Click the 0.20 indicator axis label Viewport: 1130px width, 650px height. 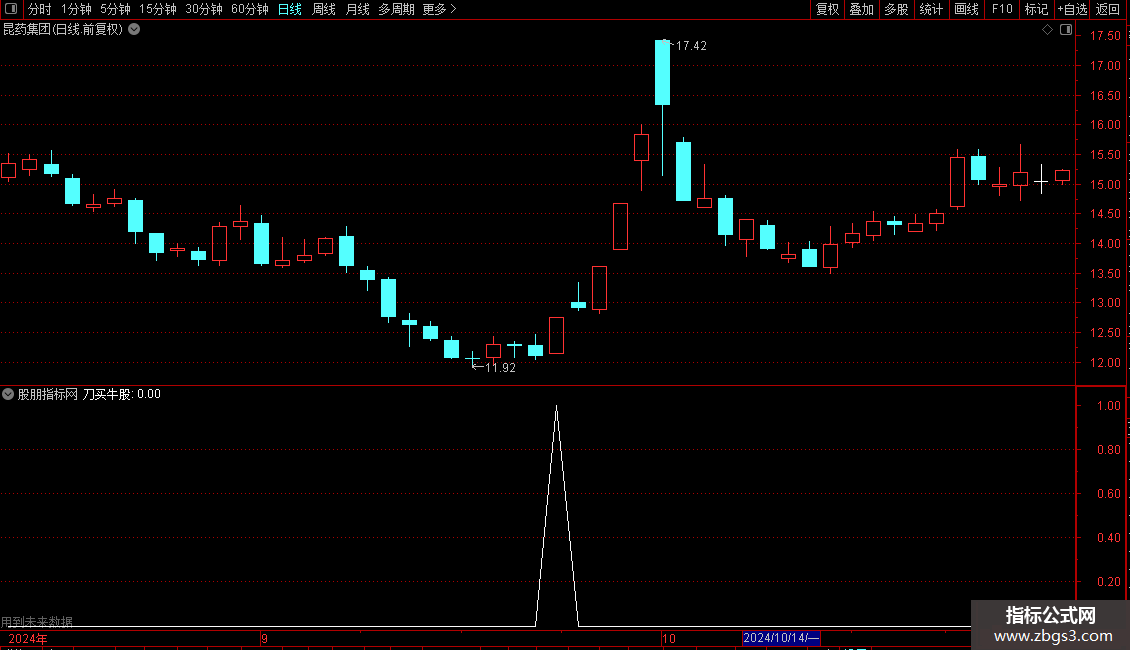point(1108,582)
